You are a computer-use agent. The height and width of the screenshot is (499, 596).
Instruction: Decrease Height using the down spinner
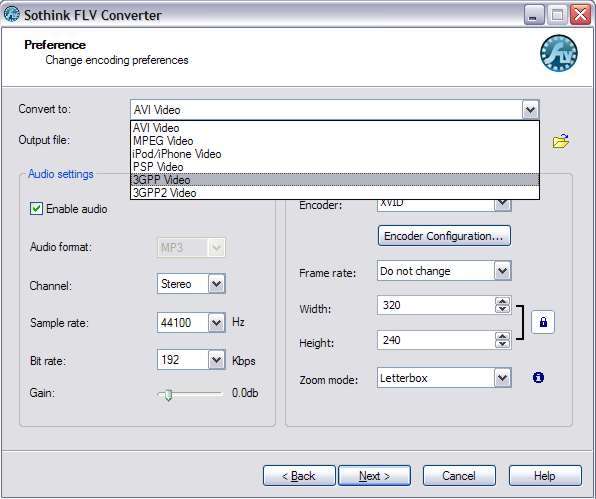point(502,344)
